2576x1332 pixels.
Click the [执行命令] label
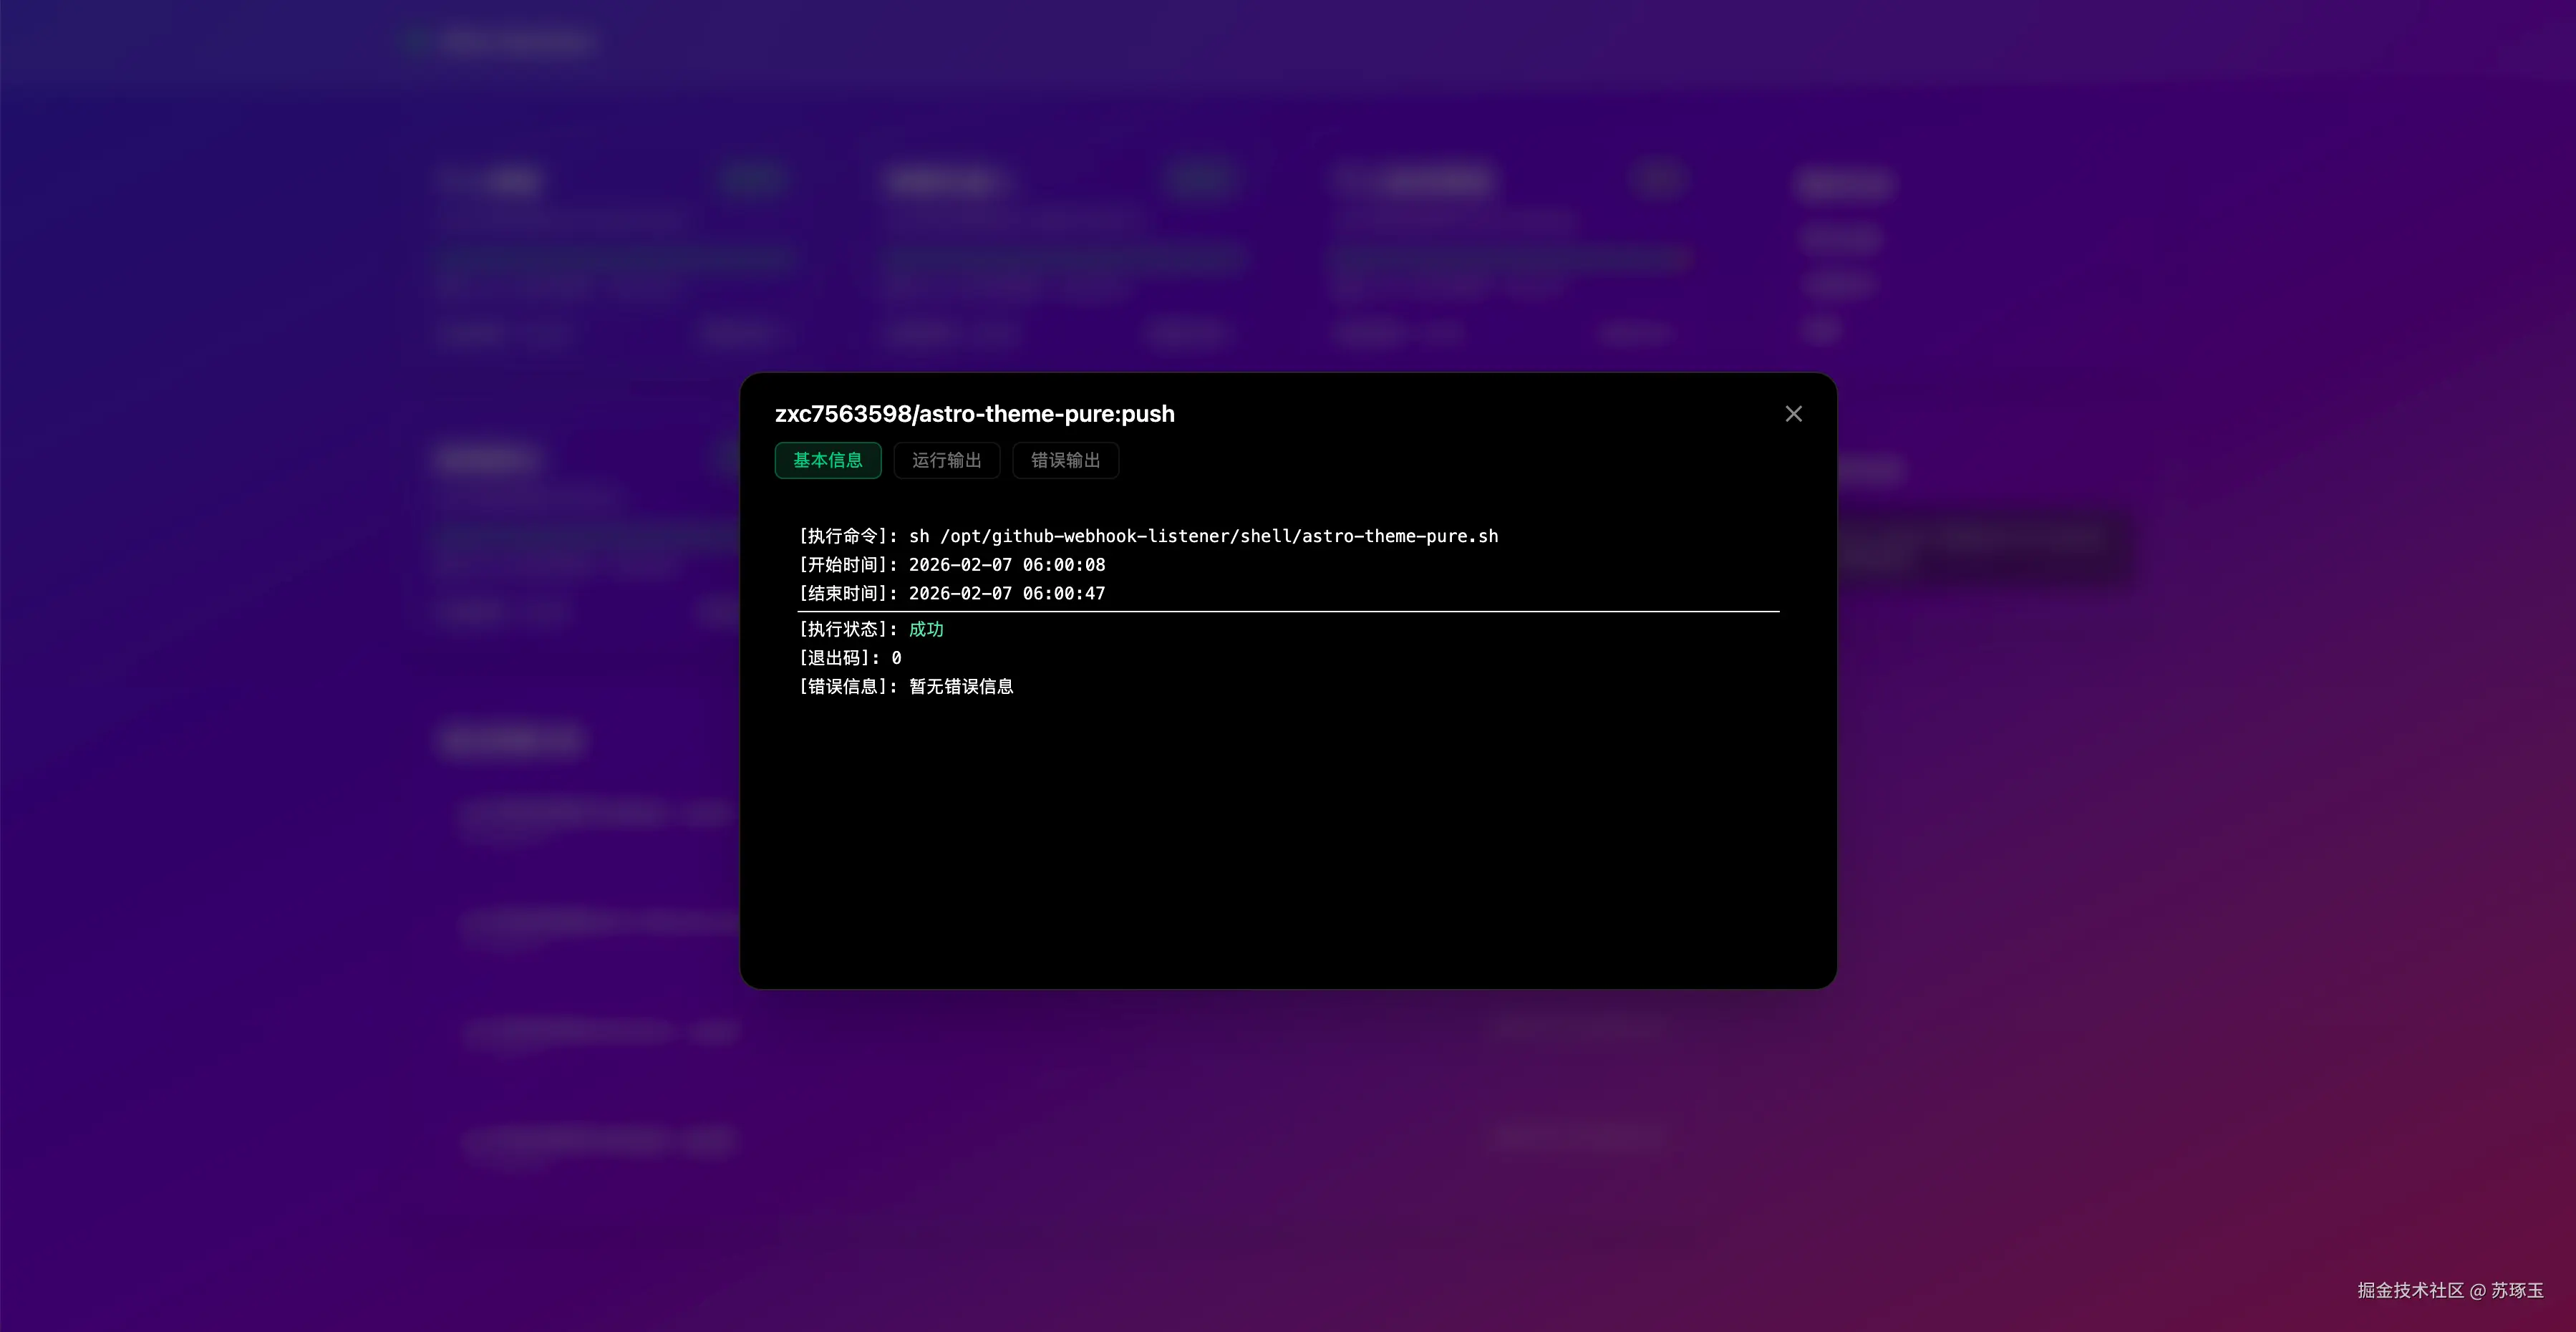click(x=846, y=536)
